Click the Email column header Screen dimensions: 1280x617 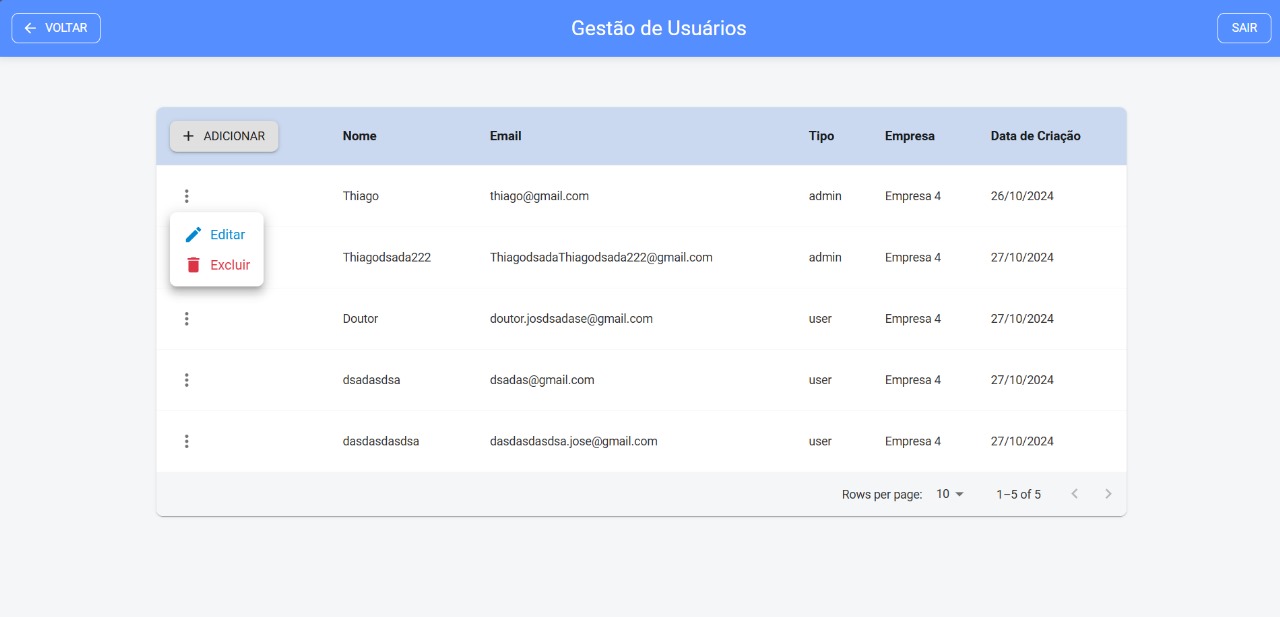coord(505,136)
